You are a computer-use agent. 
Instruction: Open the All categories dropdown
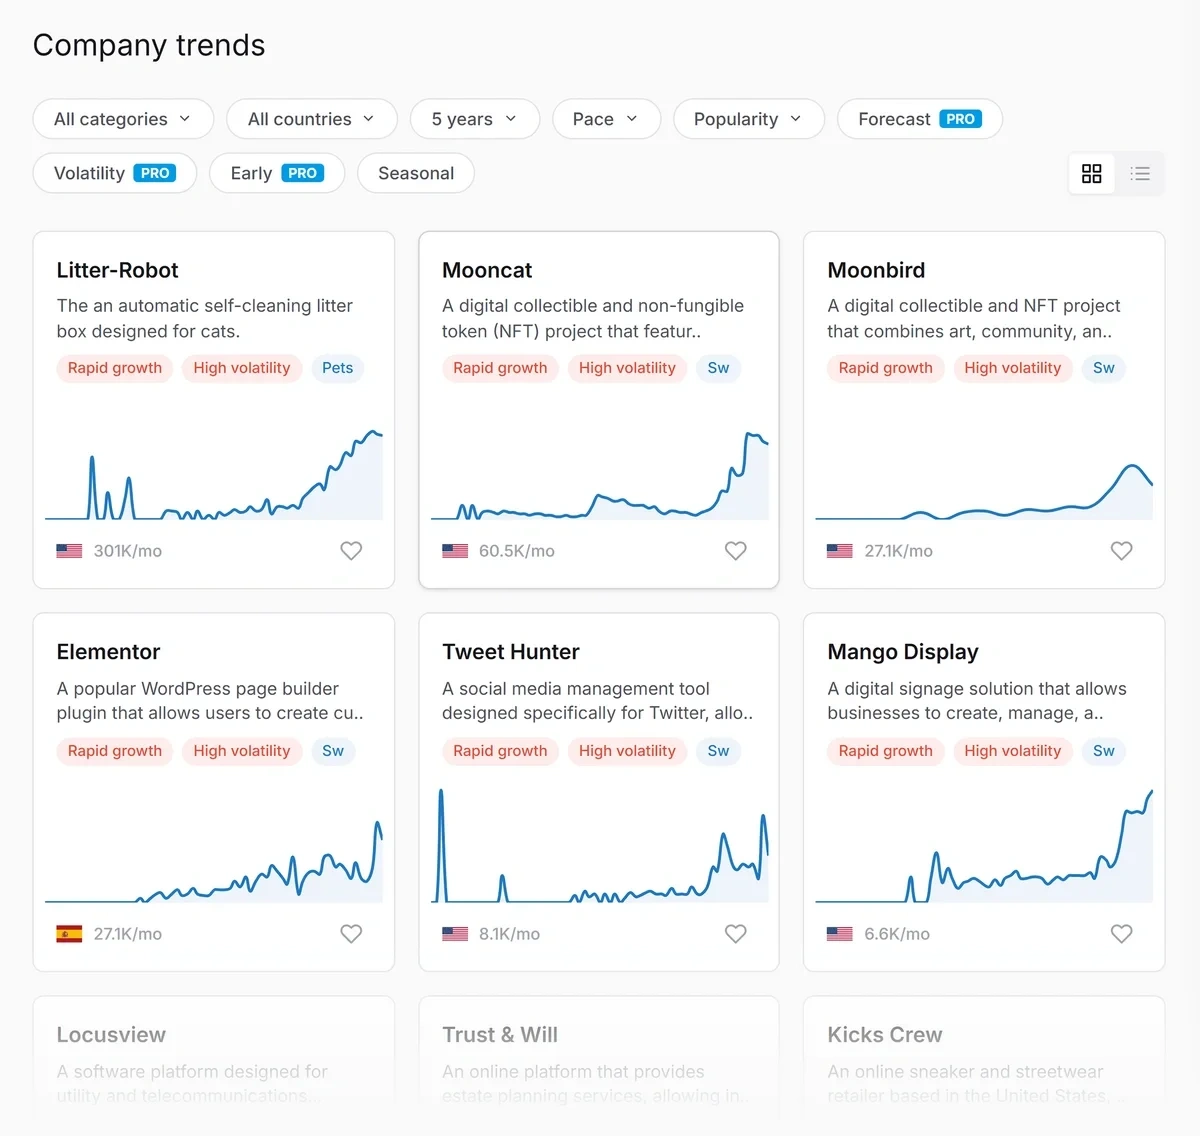pos(123,119)
